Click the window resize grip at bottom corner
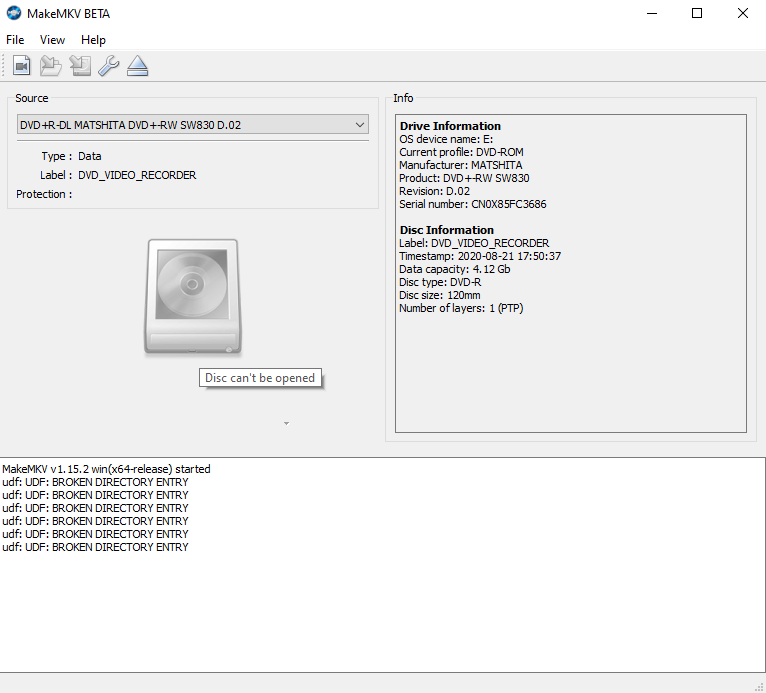Screen dimensions: 766x693 [x=759, y=687]
